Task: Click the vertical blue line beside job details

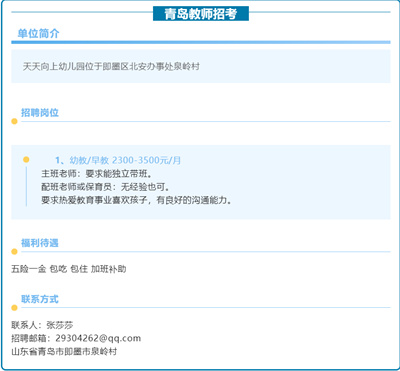Action: pos(26,186)
